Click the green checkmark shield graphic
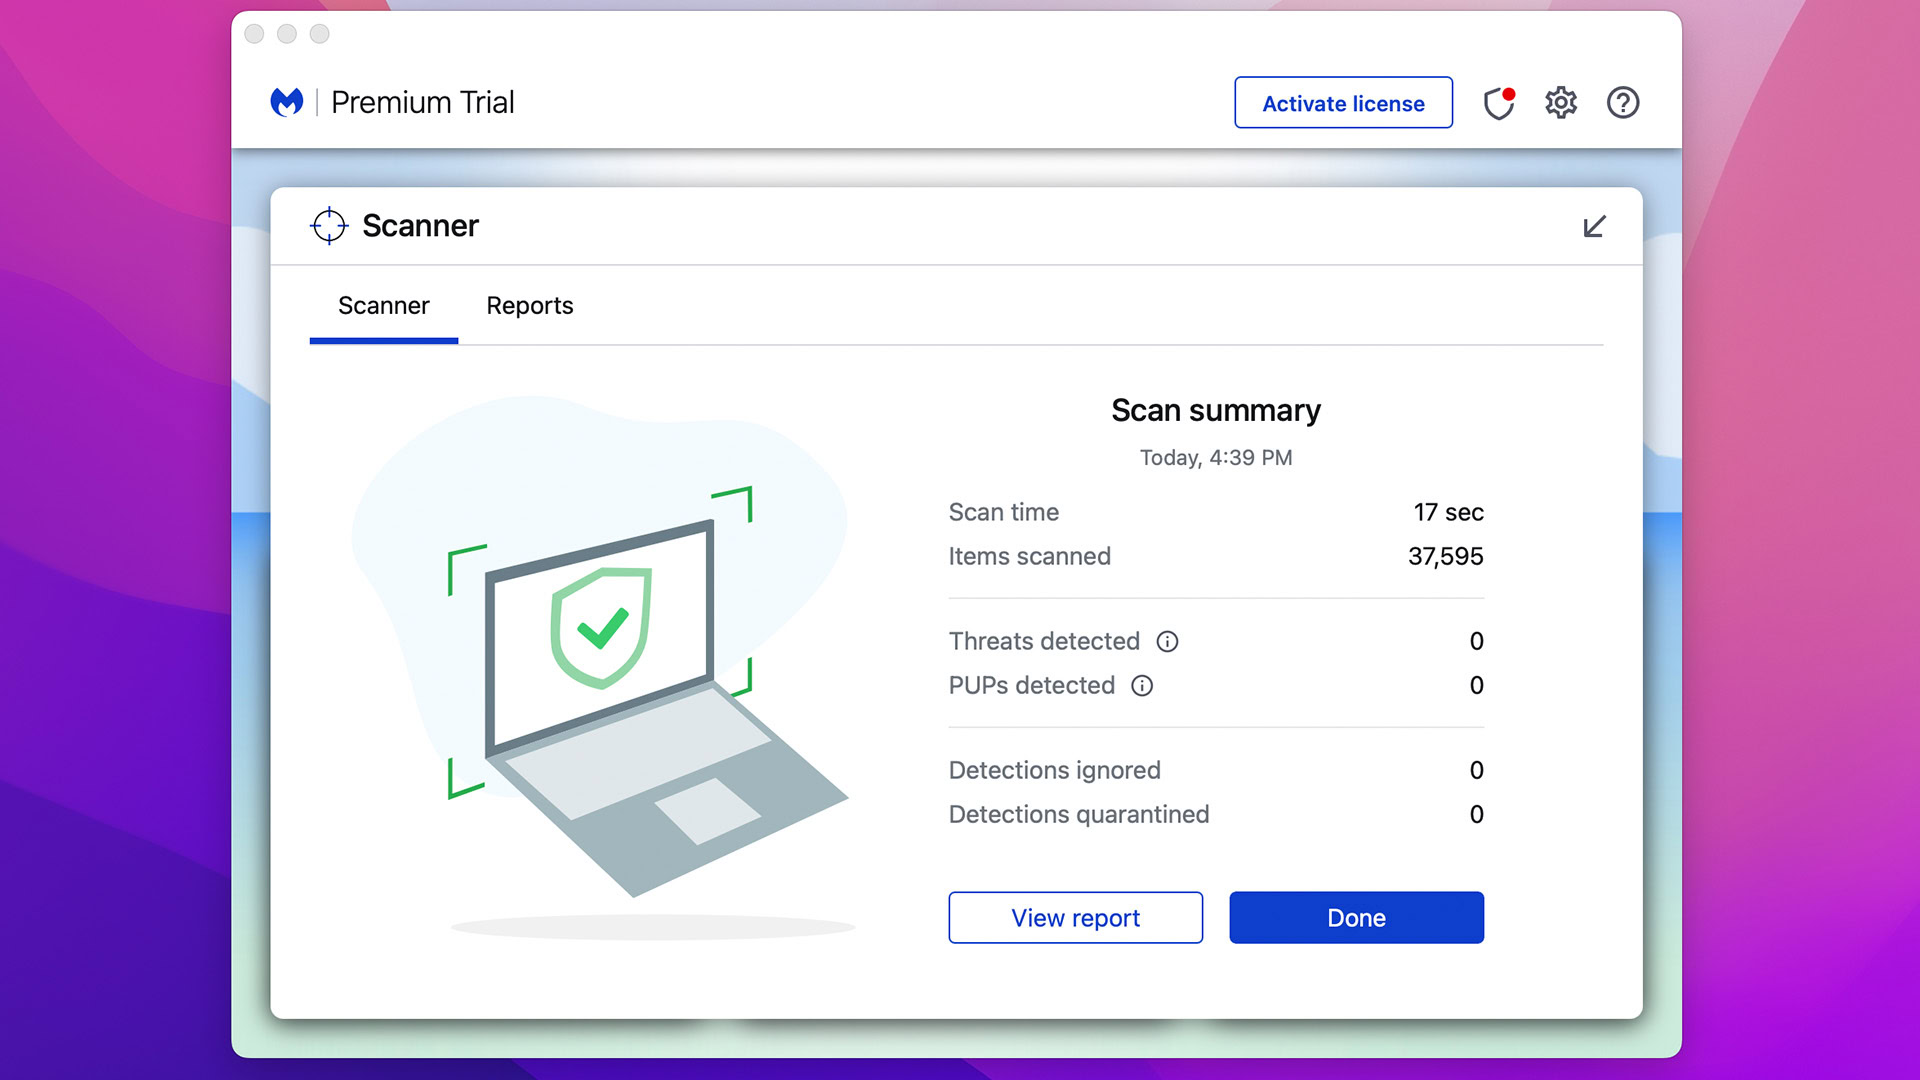1920x1080 pixels. click(601, 628)
